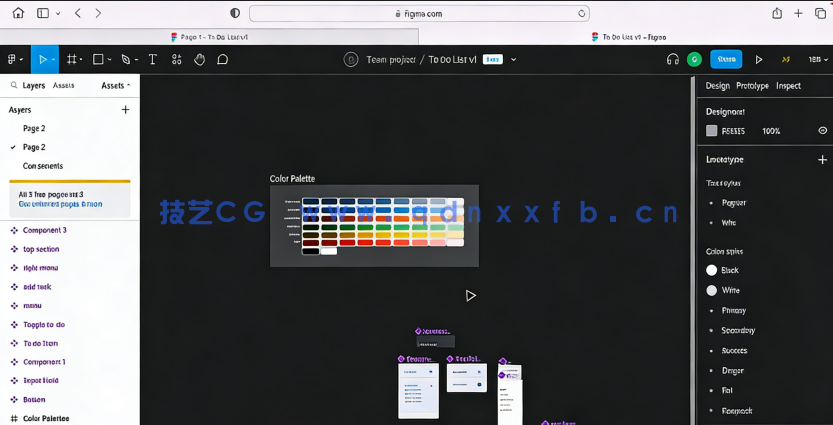Select the Move tool in toolbar

[x=42, y=60]
